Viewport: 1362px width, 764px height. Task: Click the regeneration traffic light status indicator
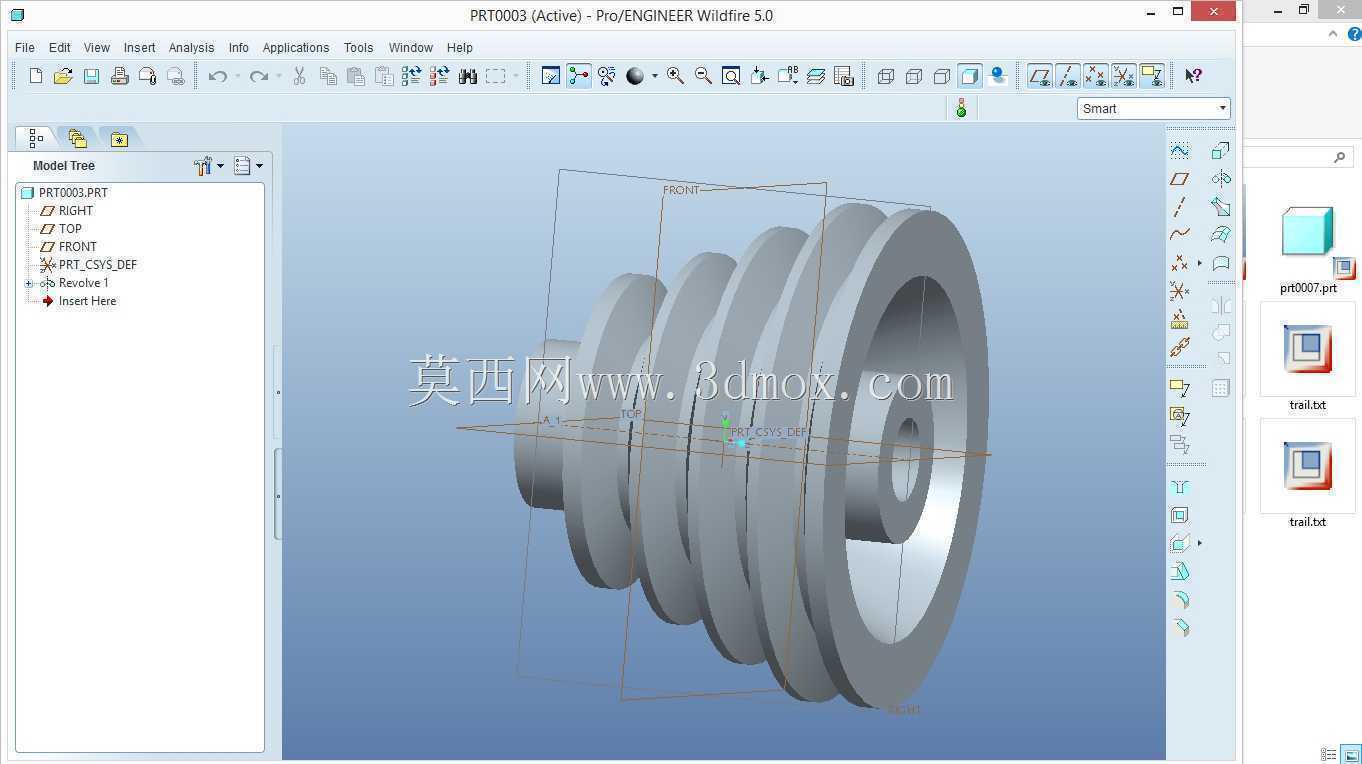coord(961,108)
